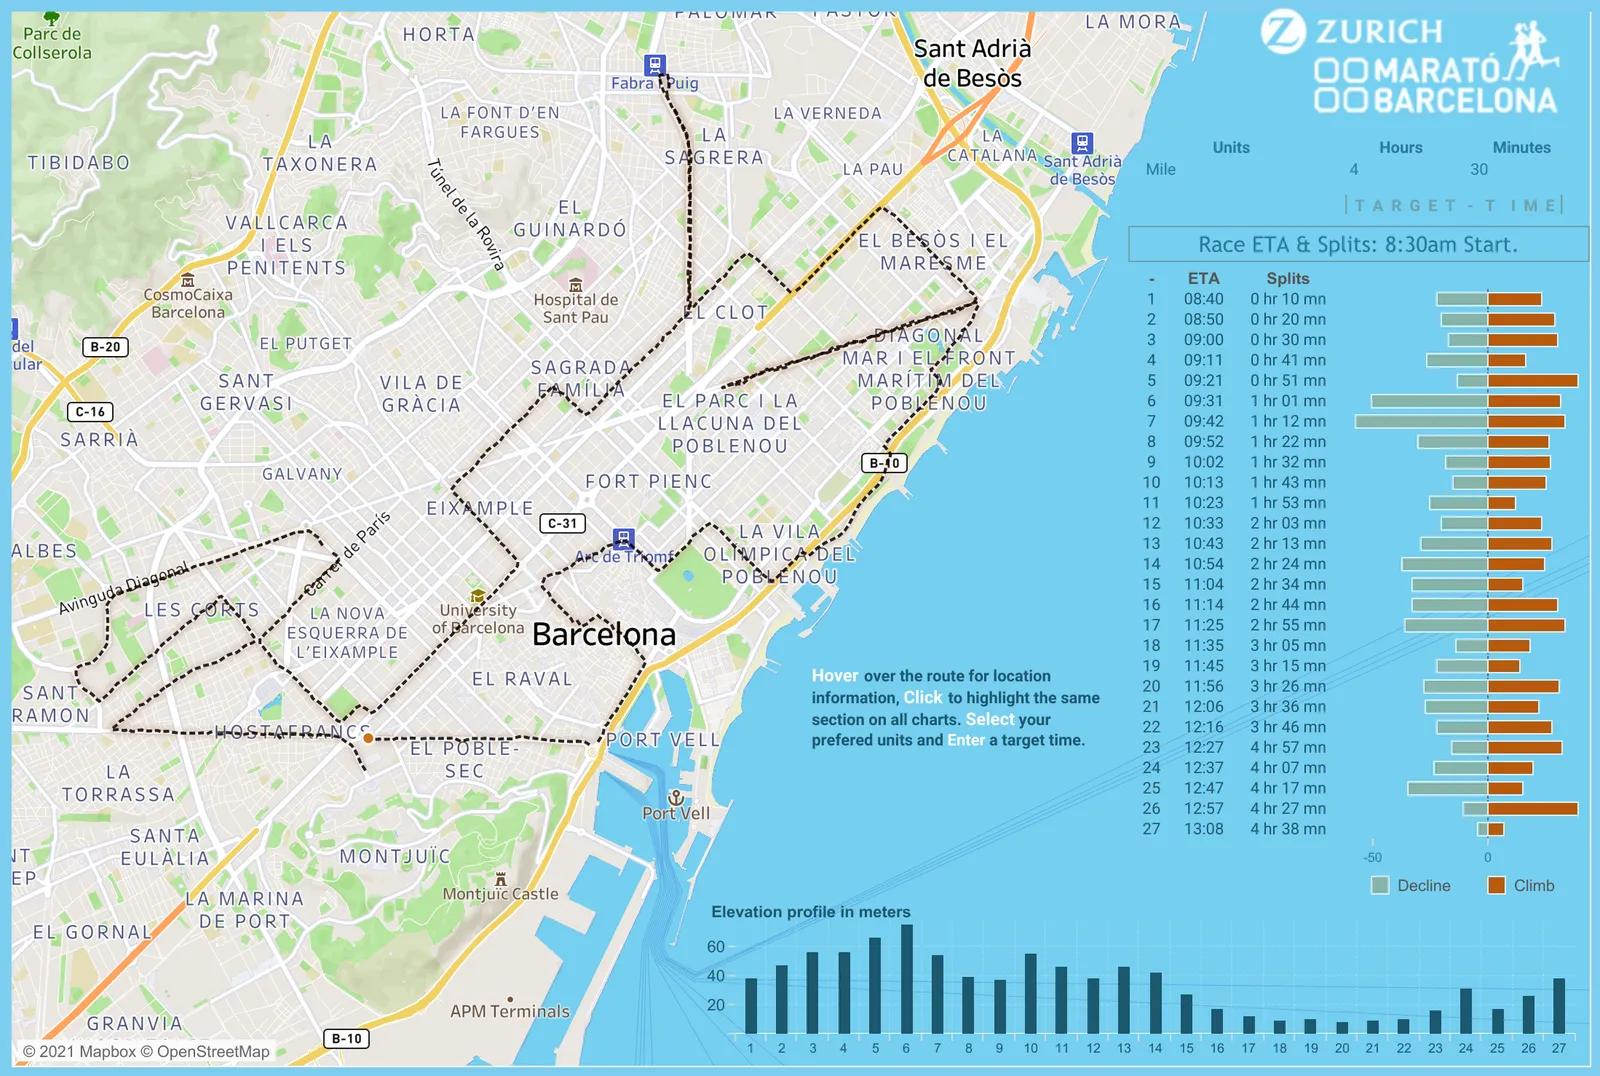Open the OpenStreetMap attribution link
This screenshot has height=1076, width=1600.
205,1052
